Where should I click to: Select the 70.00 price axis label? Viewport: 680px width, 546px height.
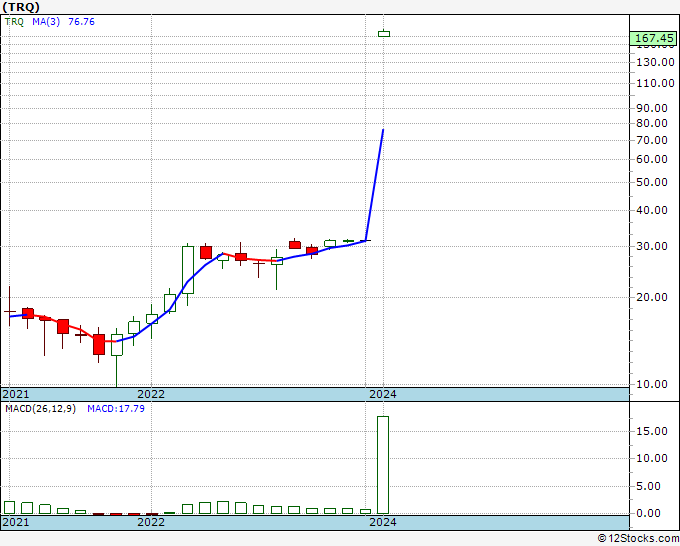point(652,140)
